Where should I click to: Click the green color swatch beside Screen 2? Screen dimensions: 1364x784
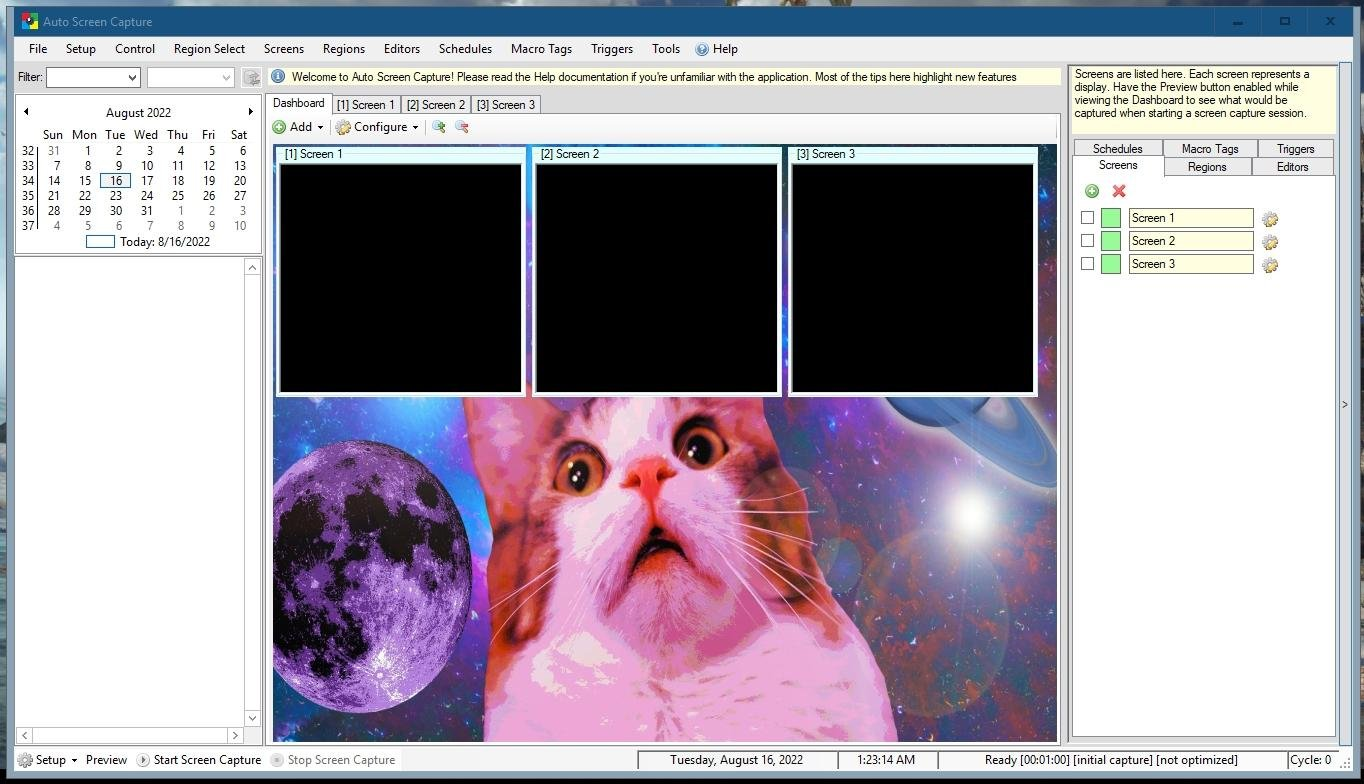(x=1109, y=240)
